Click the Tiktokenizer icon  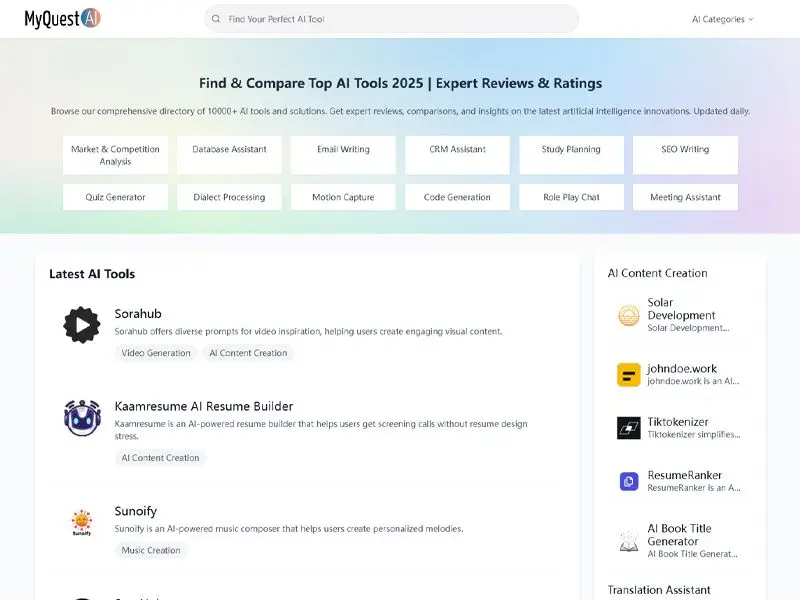coord(628,428)
